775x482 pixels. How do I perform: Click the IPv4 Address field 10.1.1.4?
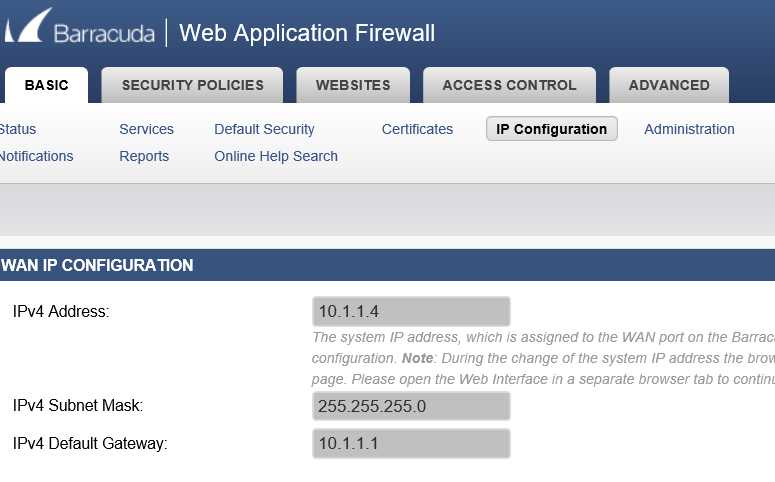click(411, 311)
